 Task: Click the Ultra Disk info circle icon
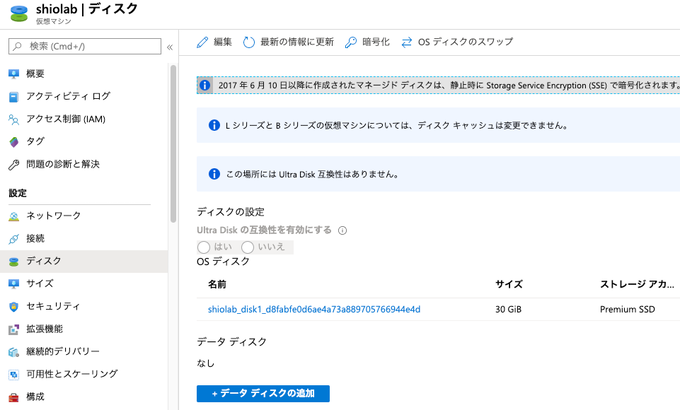pos(343,230)
